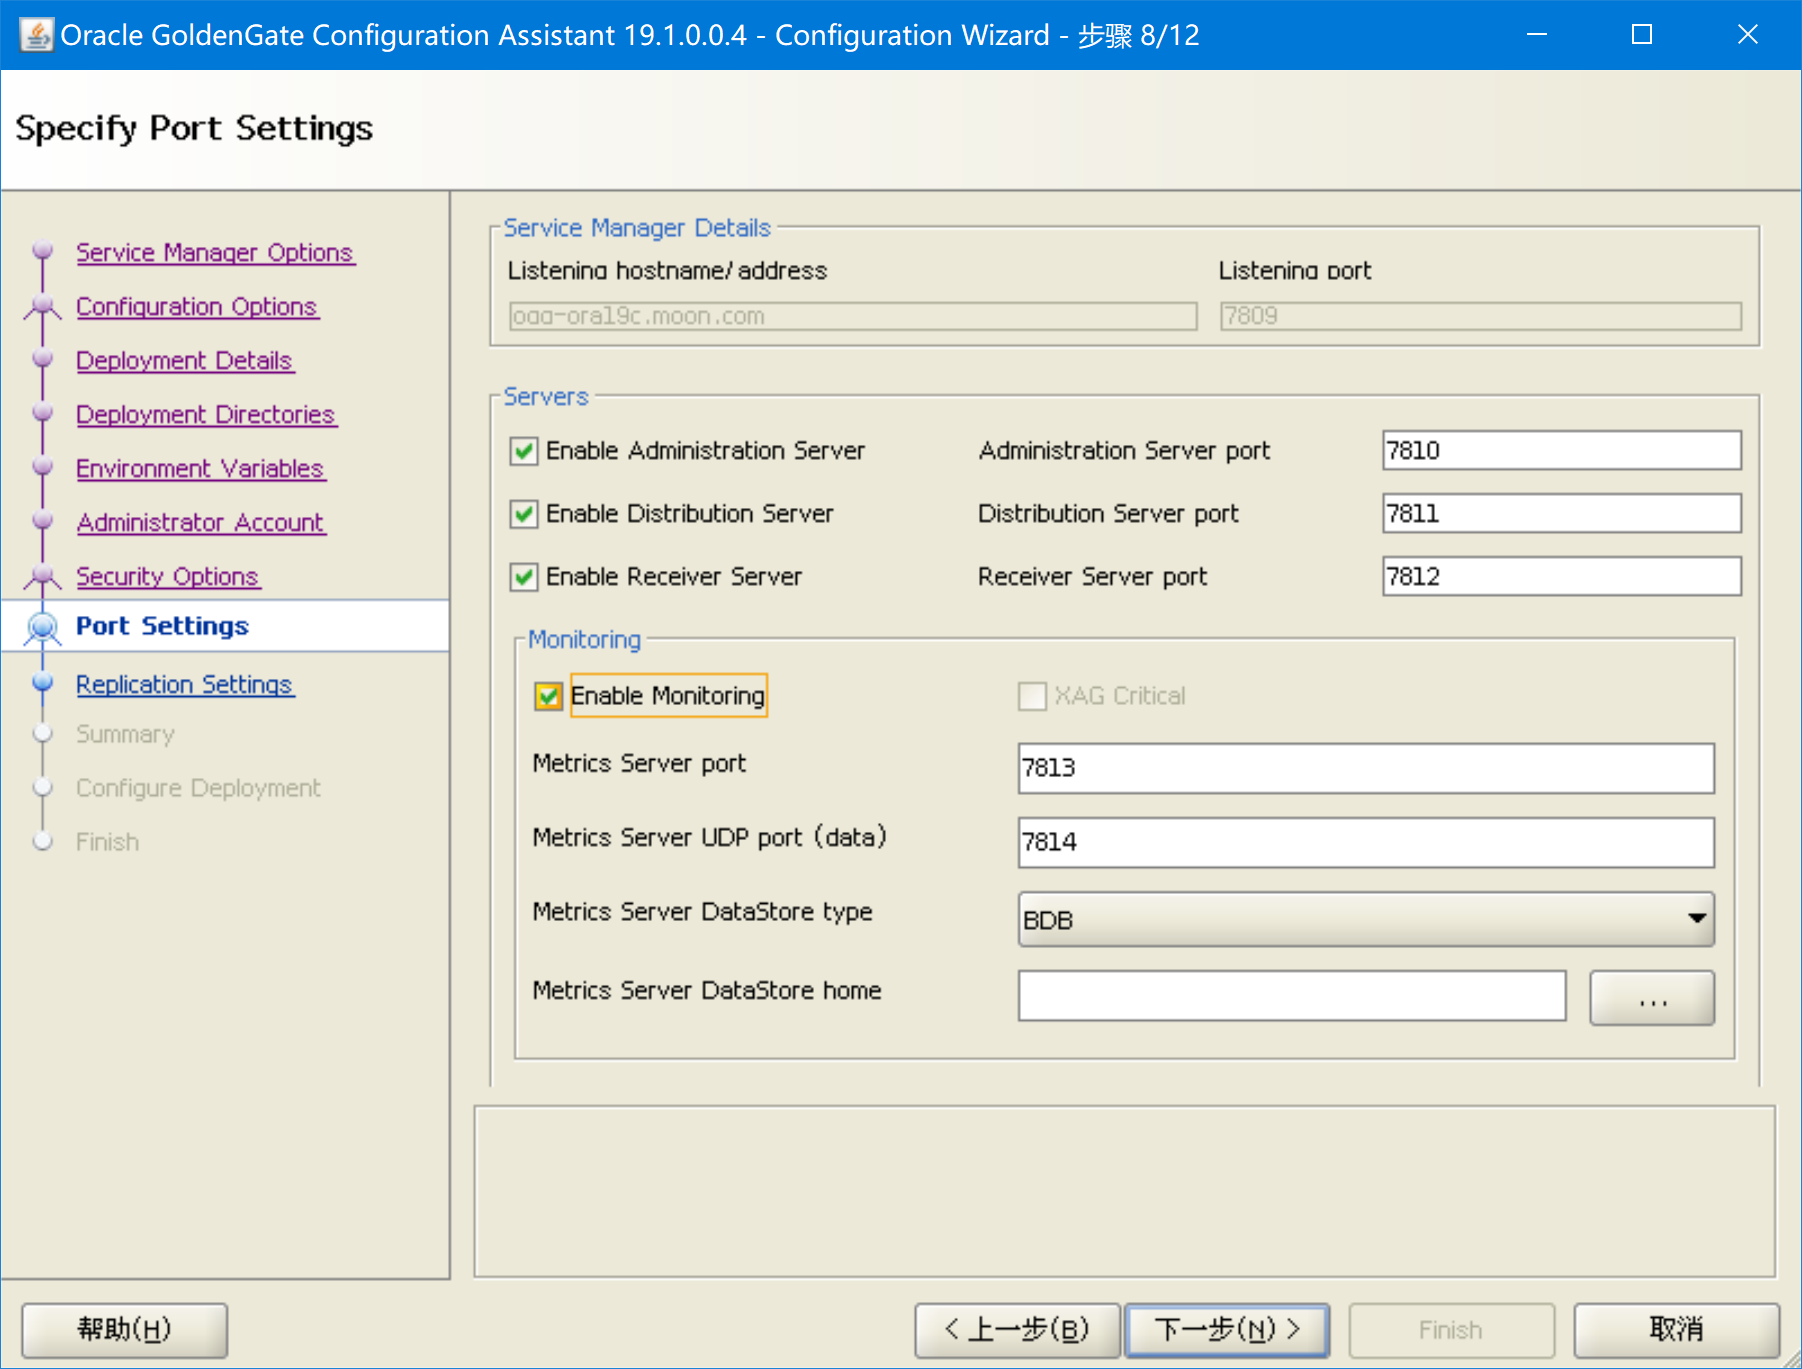Click the Metrics Server port field
1802x1369 pixels.
pos(1365,768)
